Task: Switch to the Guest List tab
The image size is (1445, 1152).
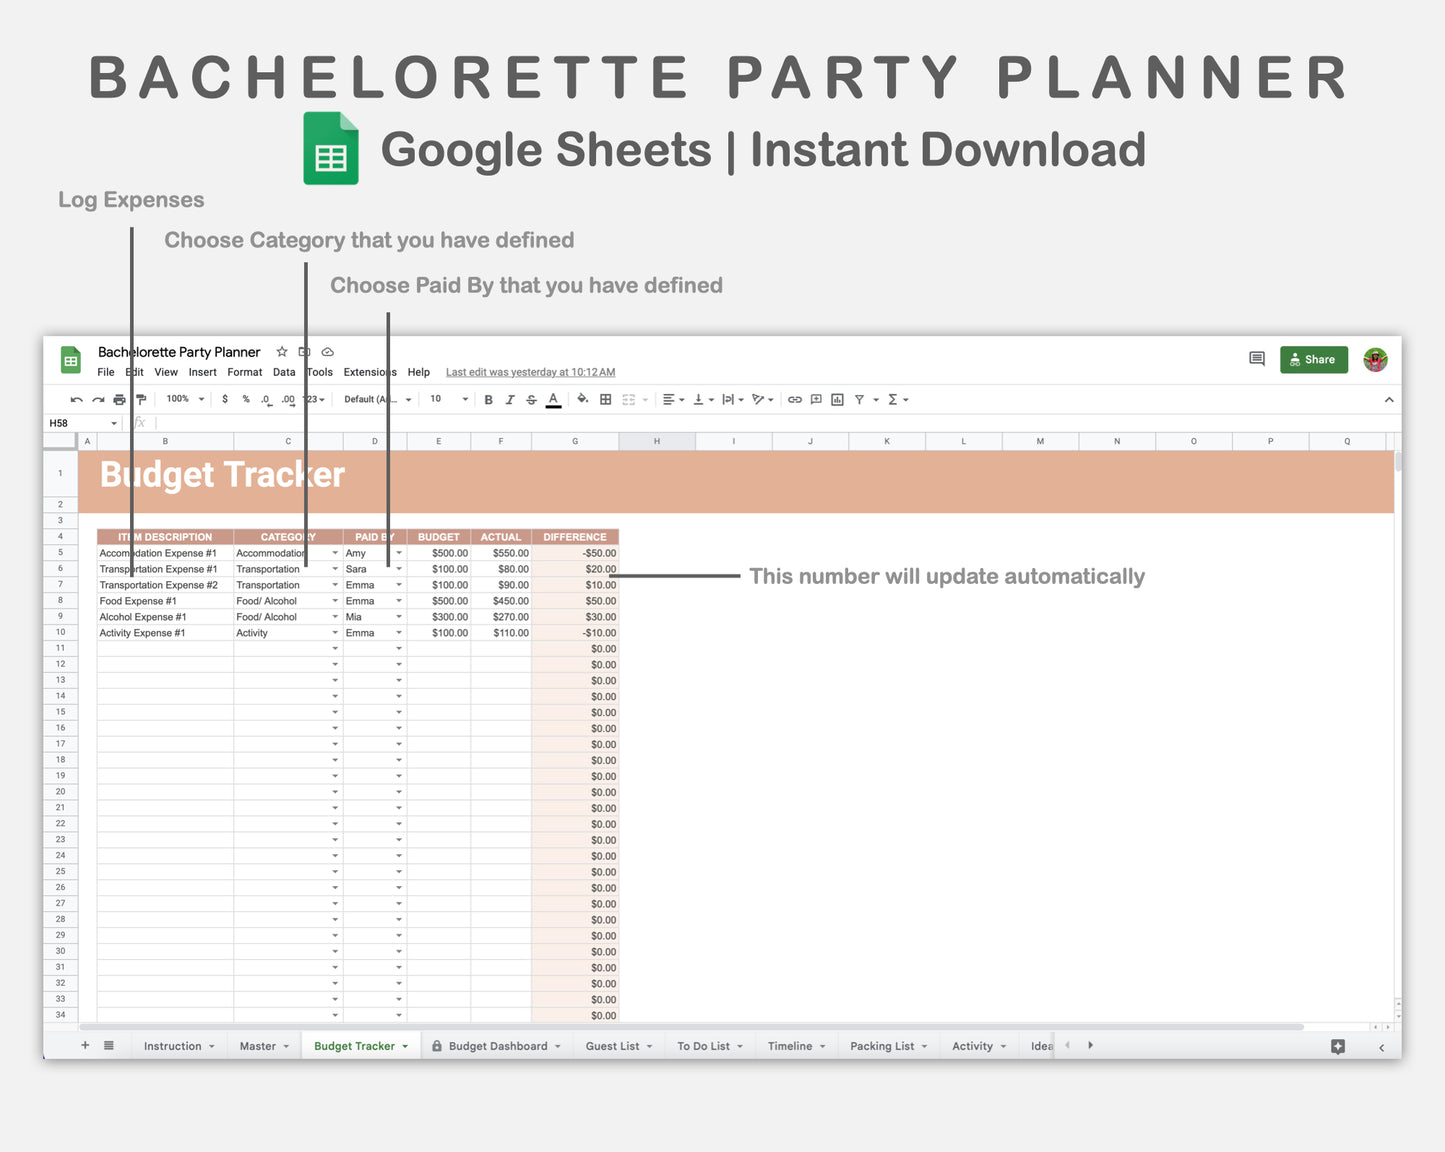Action: [x=613, y=1045]
